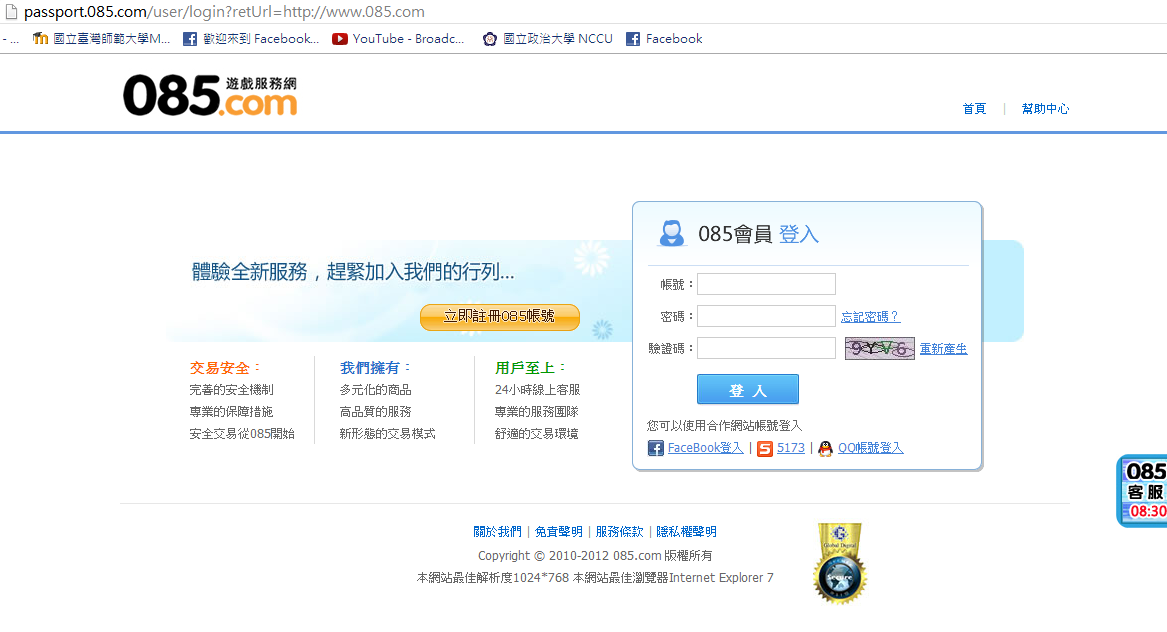Click the Copyright 2010-2012 085.com text
This screenshot has width=1167, height=632.
tap(595, 555)
